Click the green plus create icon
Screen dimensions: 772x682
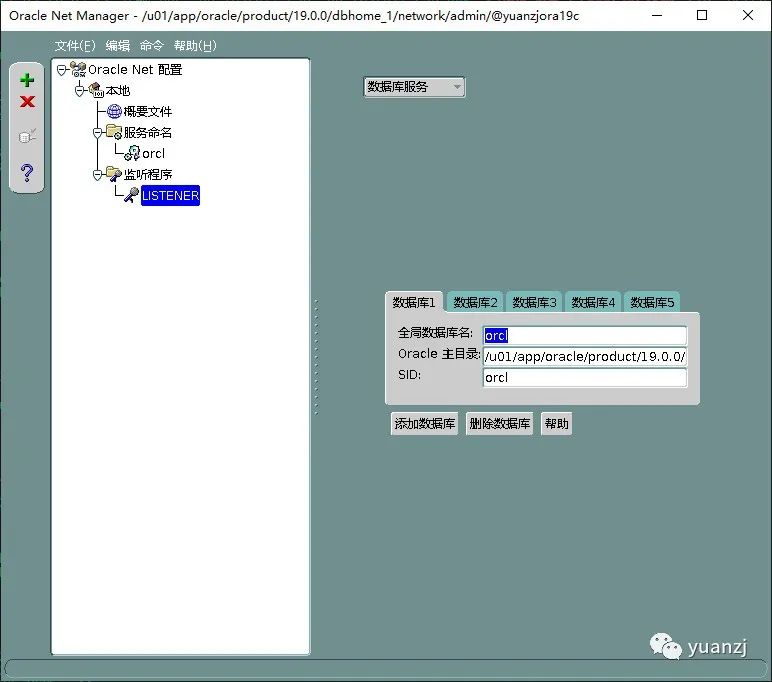pos(27,80)
